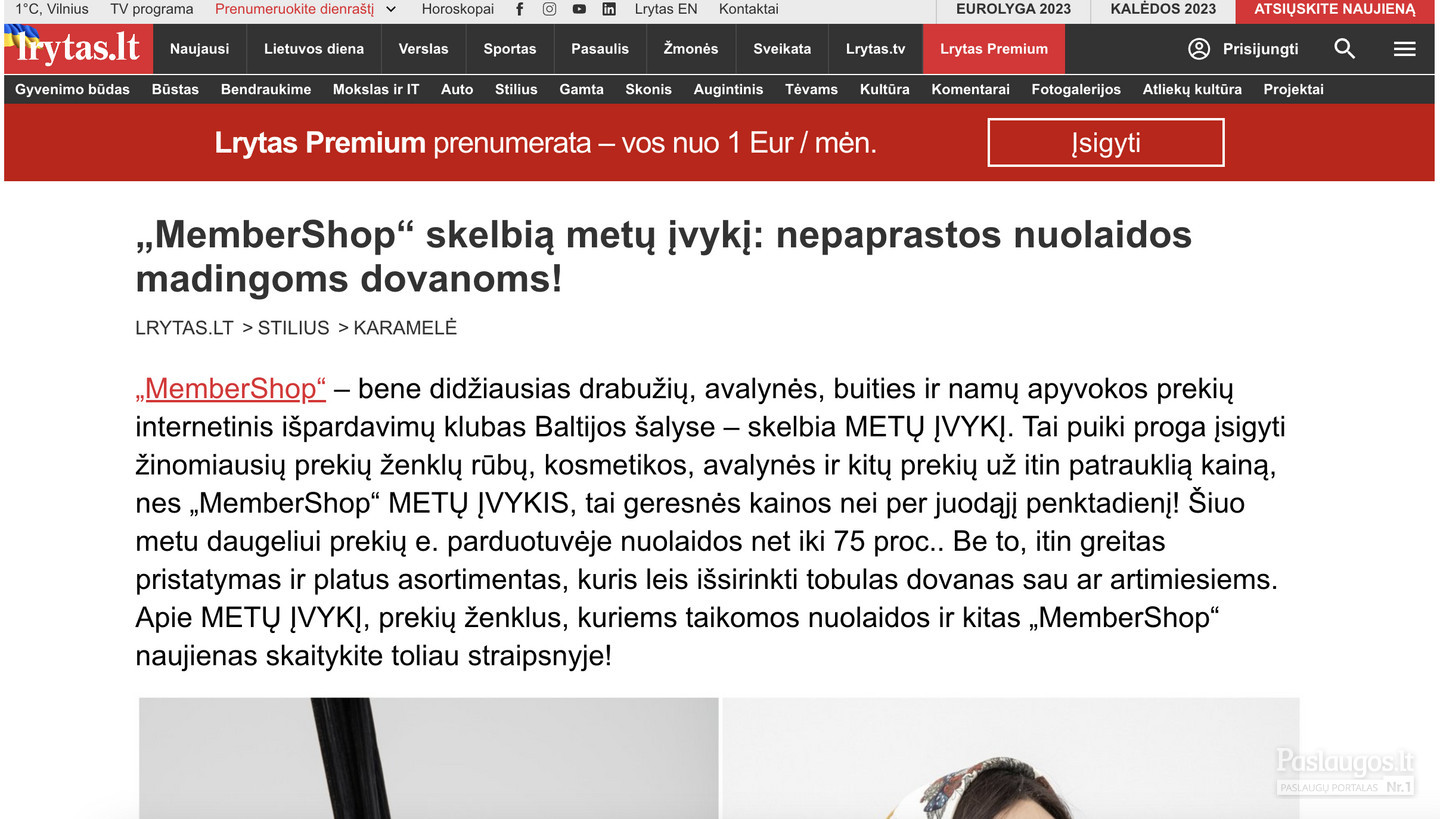Click the Įsigyti subscription button
This screenshot has height=819, width=1440.
pos(1106,142)
